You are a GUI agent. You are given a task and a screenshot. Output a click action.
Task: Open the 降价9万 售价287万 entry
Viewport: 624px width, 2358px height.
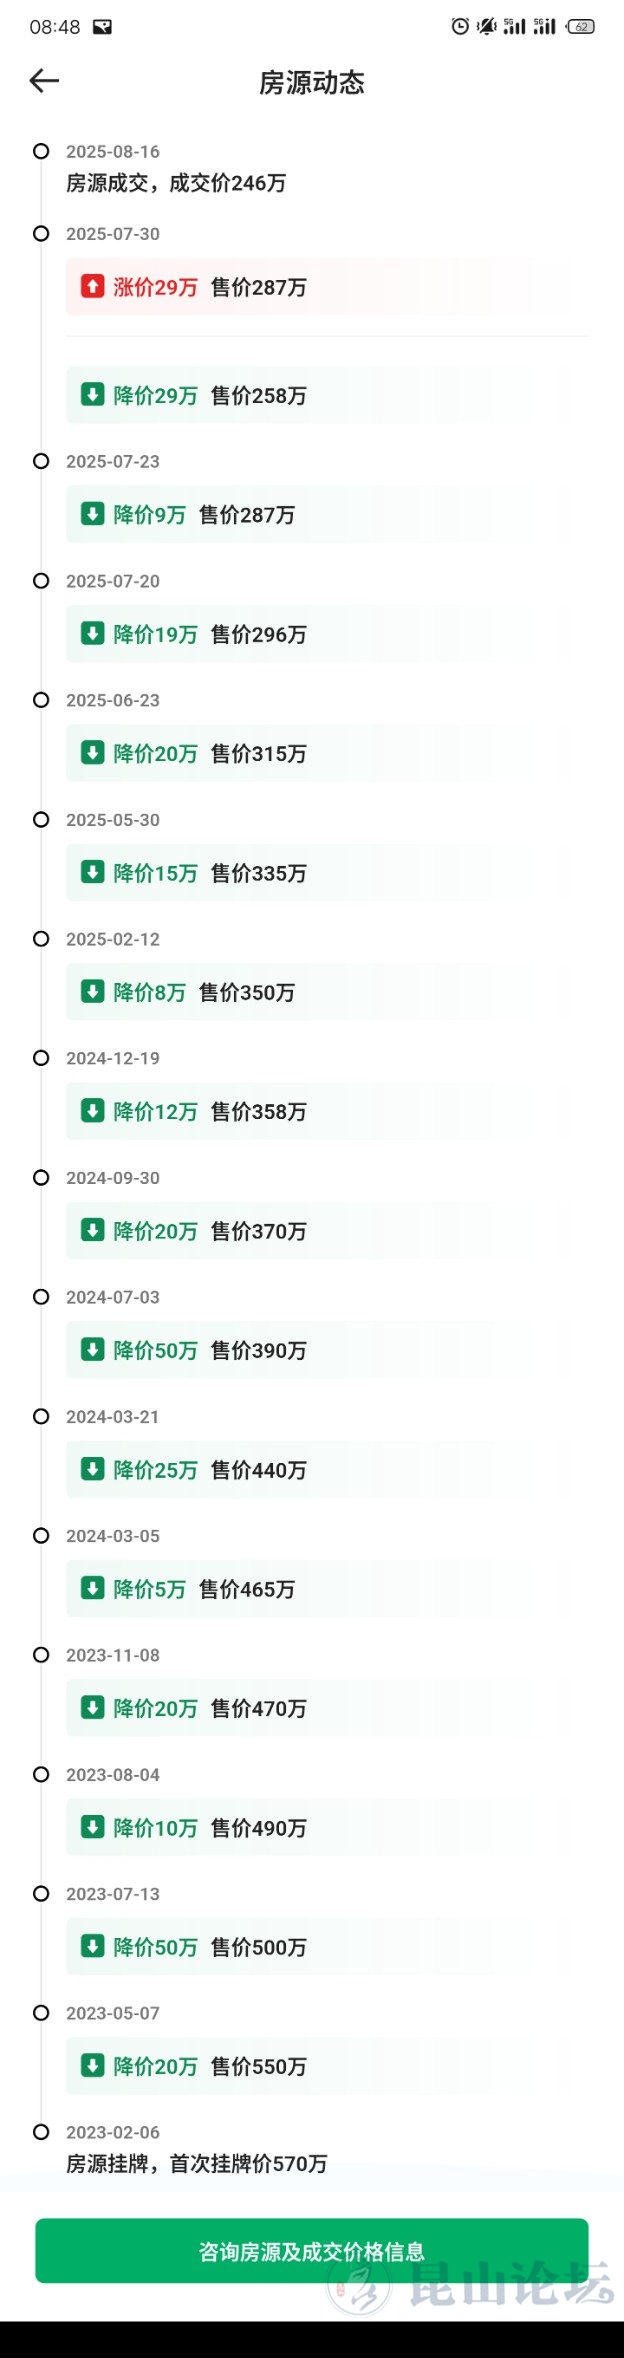coord(316,514)
